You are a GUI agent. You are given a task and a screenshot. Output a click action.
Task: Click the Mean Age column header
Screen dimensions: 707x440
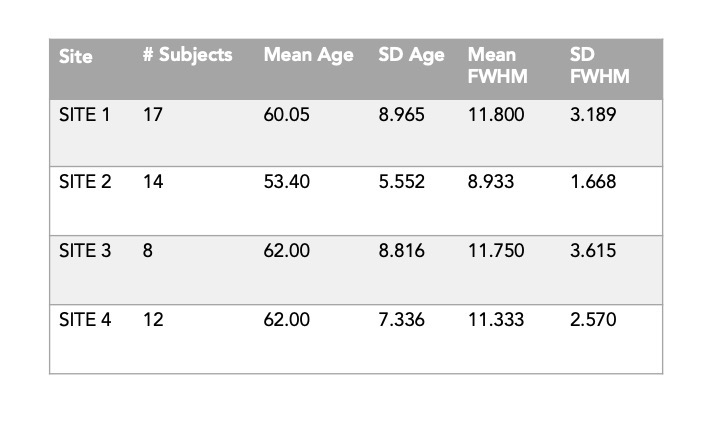pyautogui.click(x=308, y=55)
